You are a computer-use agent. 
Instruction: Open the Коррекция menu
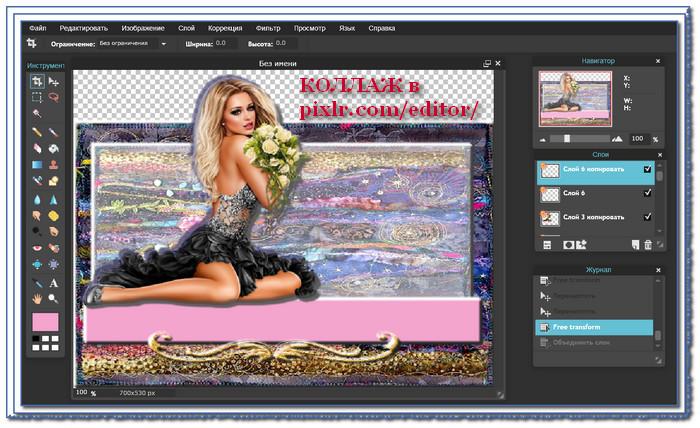[225, 28]
